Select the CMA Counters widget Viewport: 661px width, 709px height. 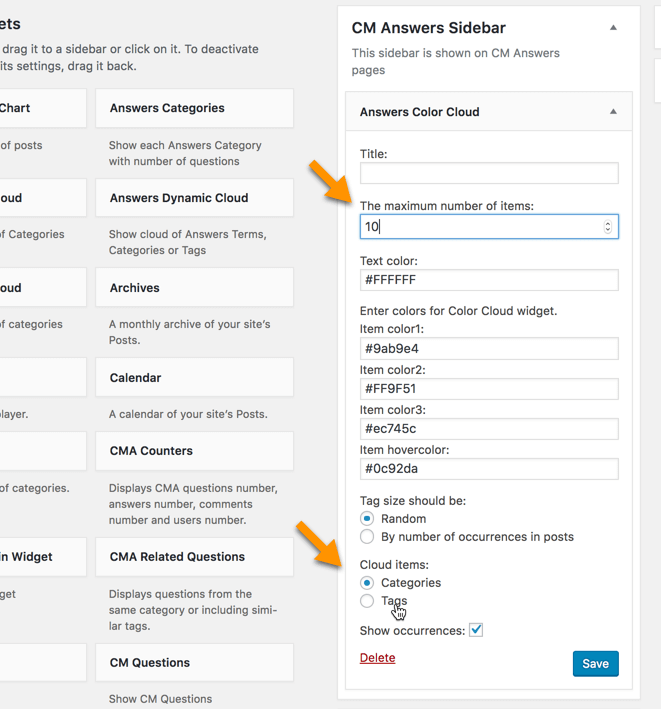pos(194,451)
